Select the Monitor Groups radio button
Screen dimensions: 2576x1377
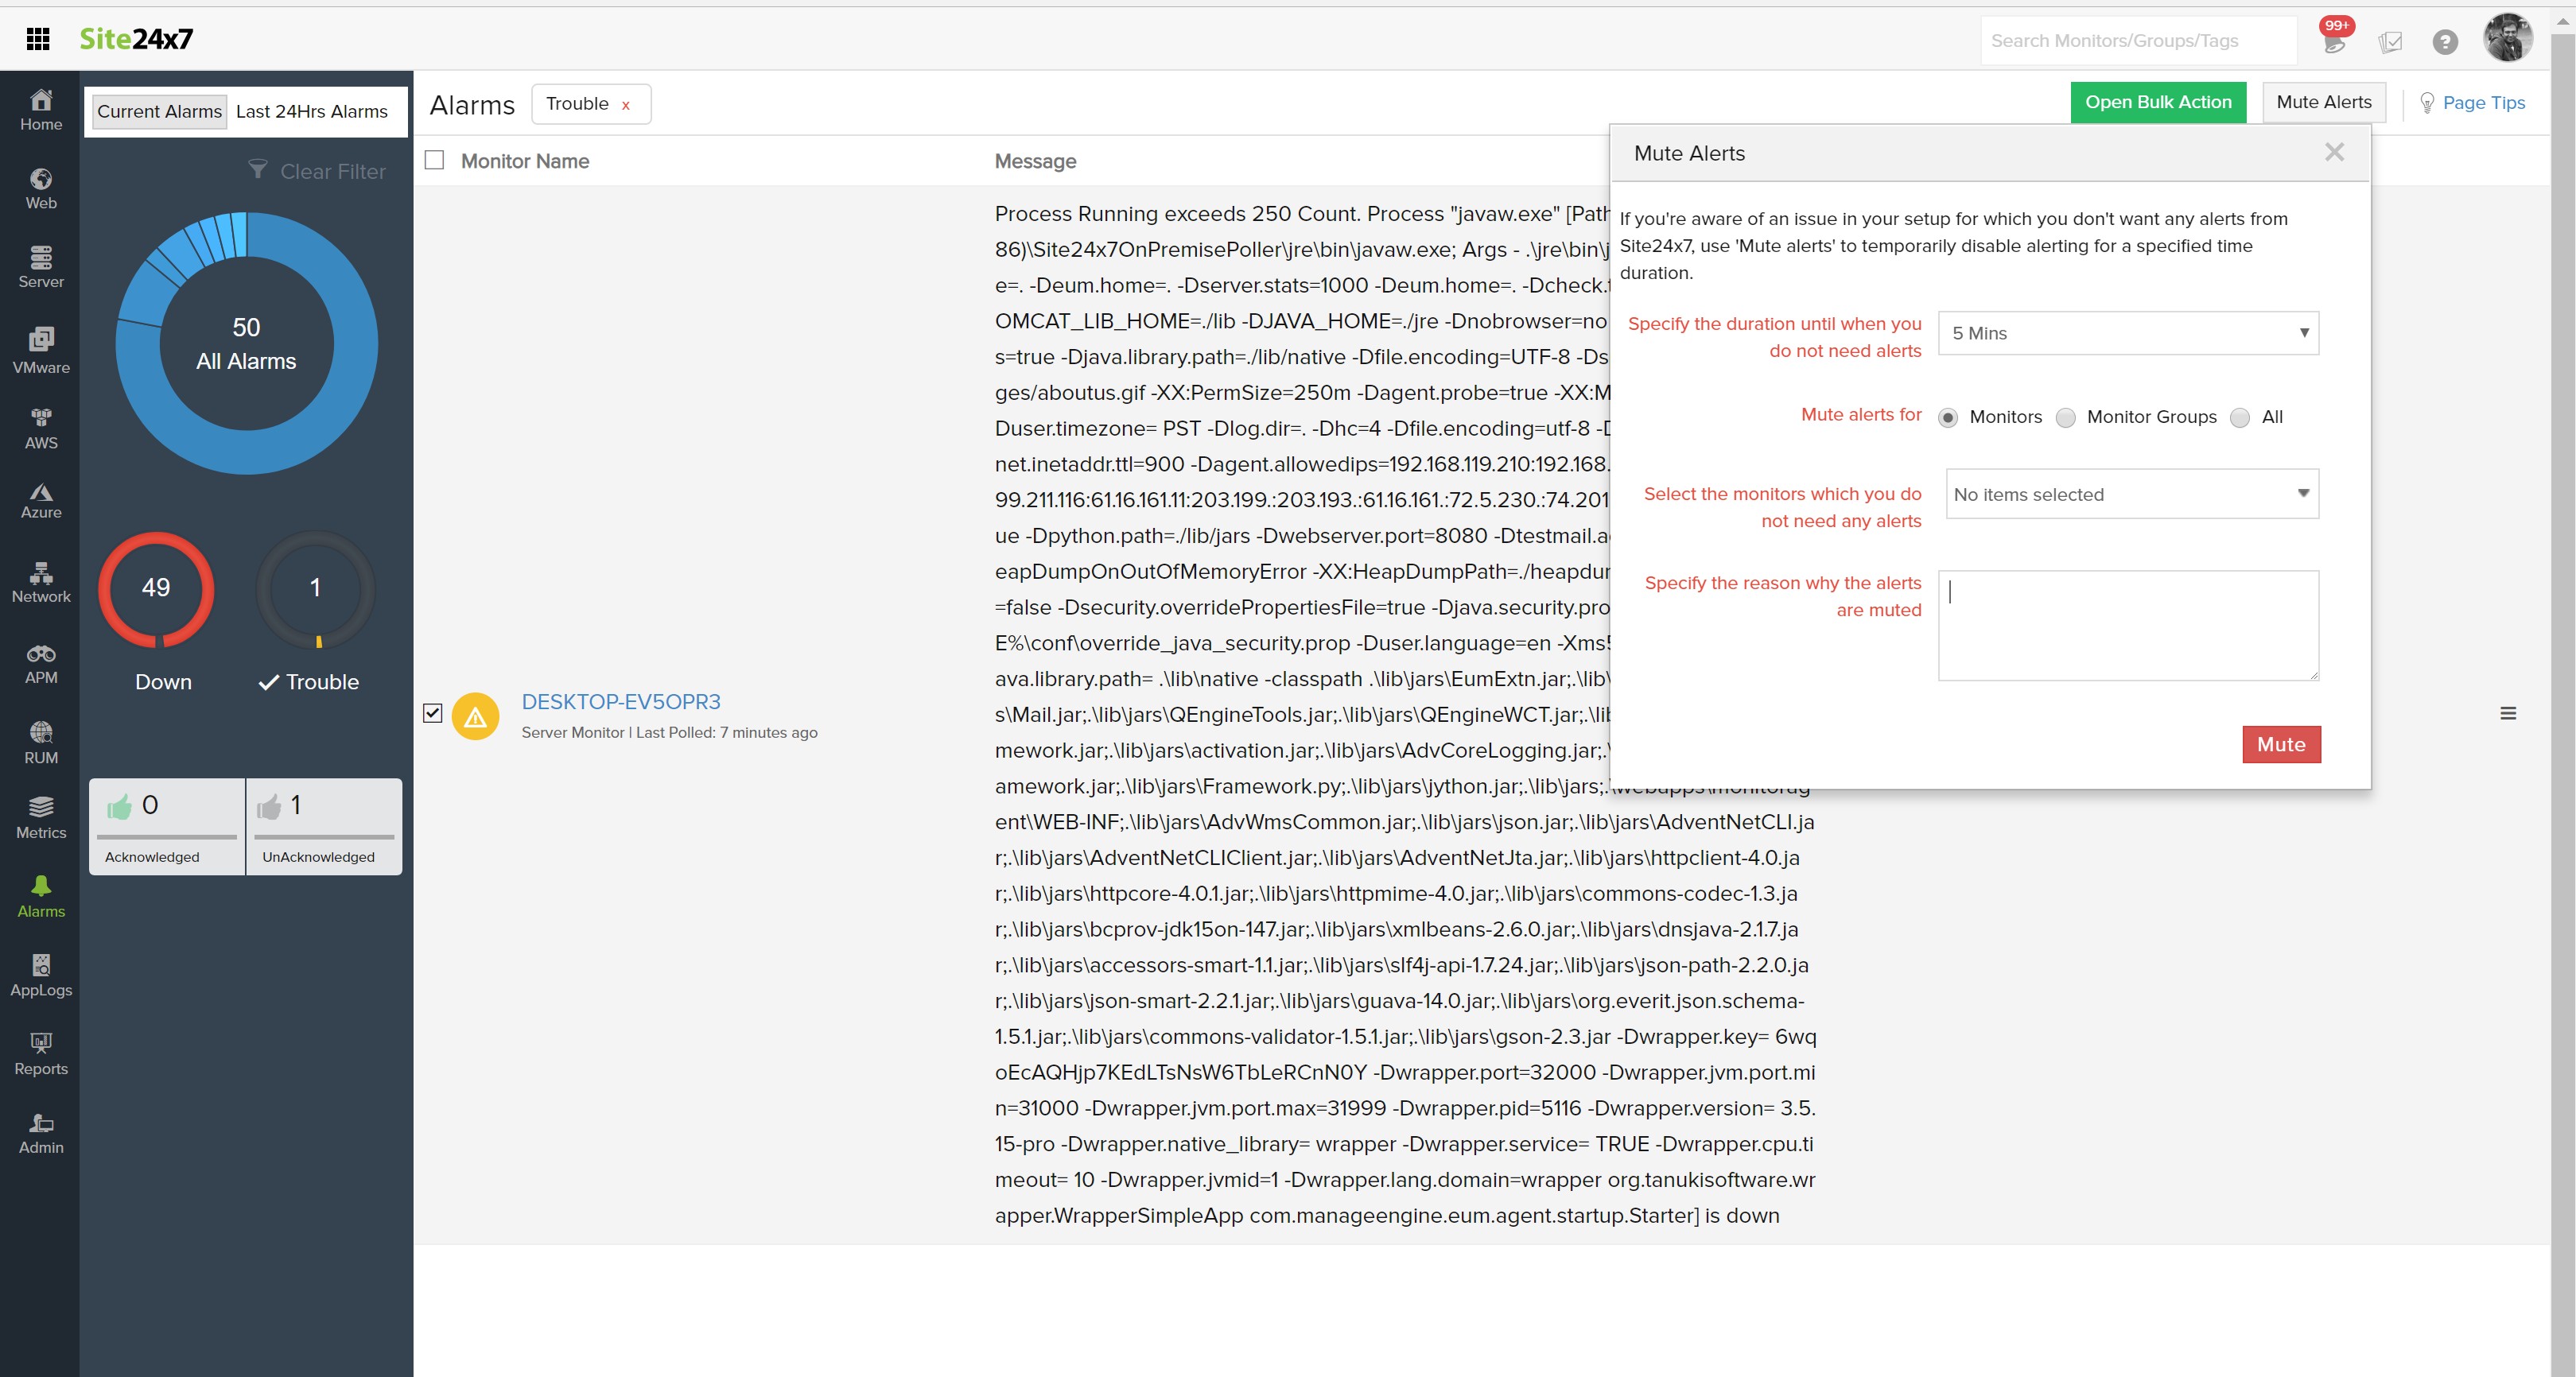pyautogui.click(x=2066, y=418)
